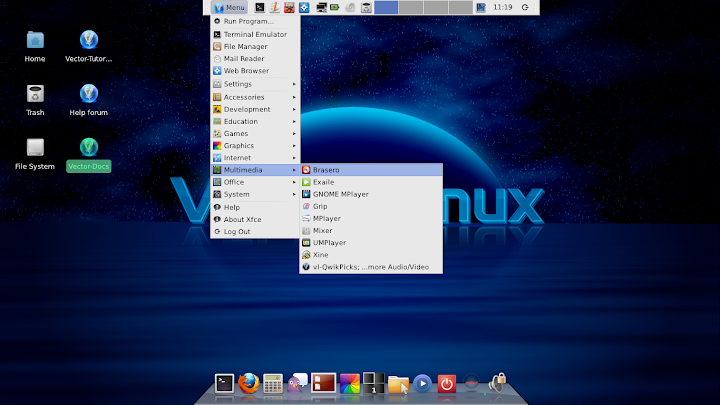Launch Exaile from the Multimedia submenu
720x405 pixels.
pyautogui.click(x=371, y=182)
